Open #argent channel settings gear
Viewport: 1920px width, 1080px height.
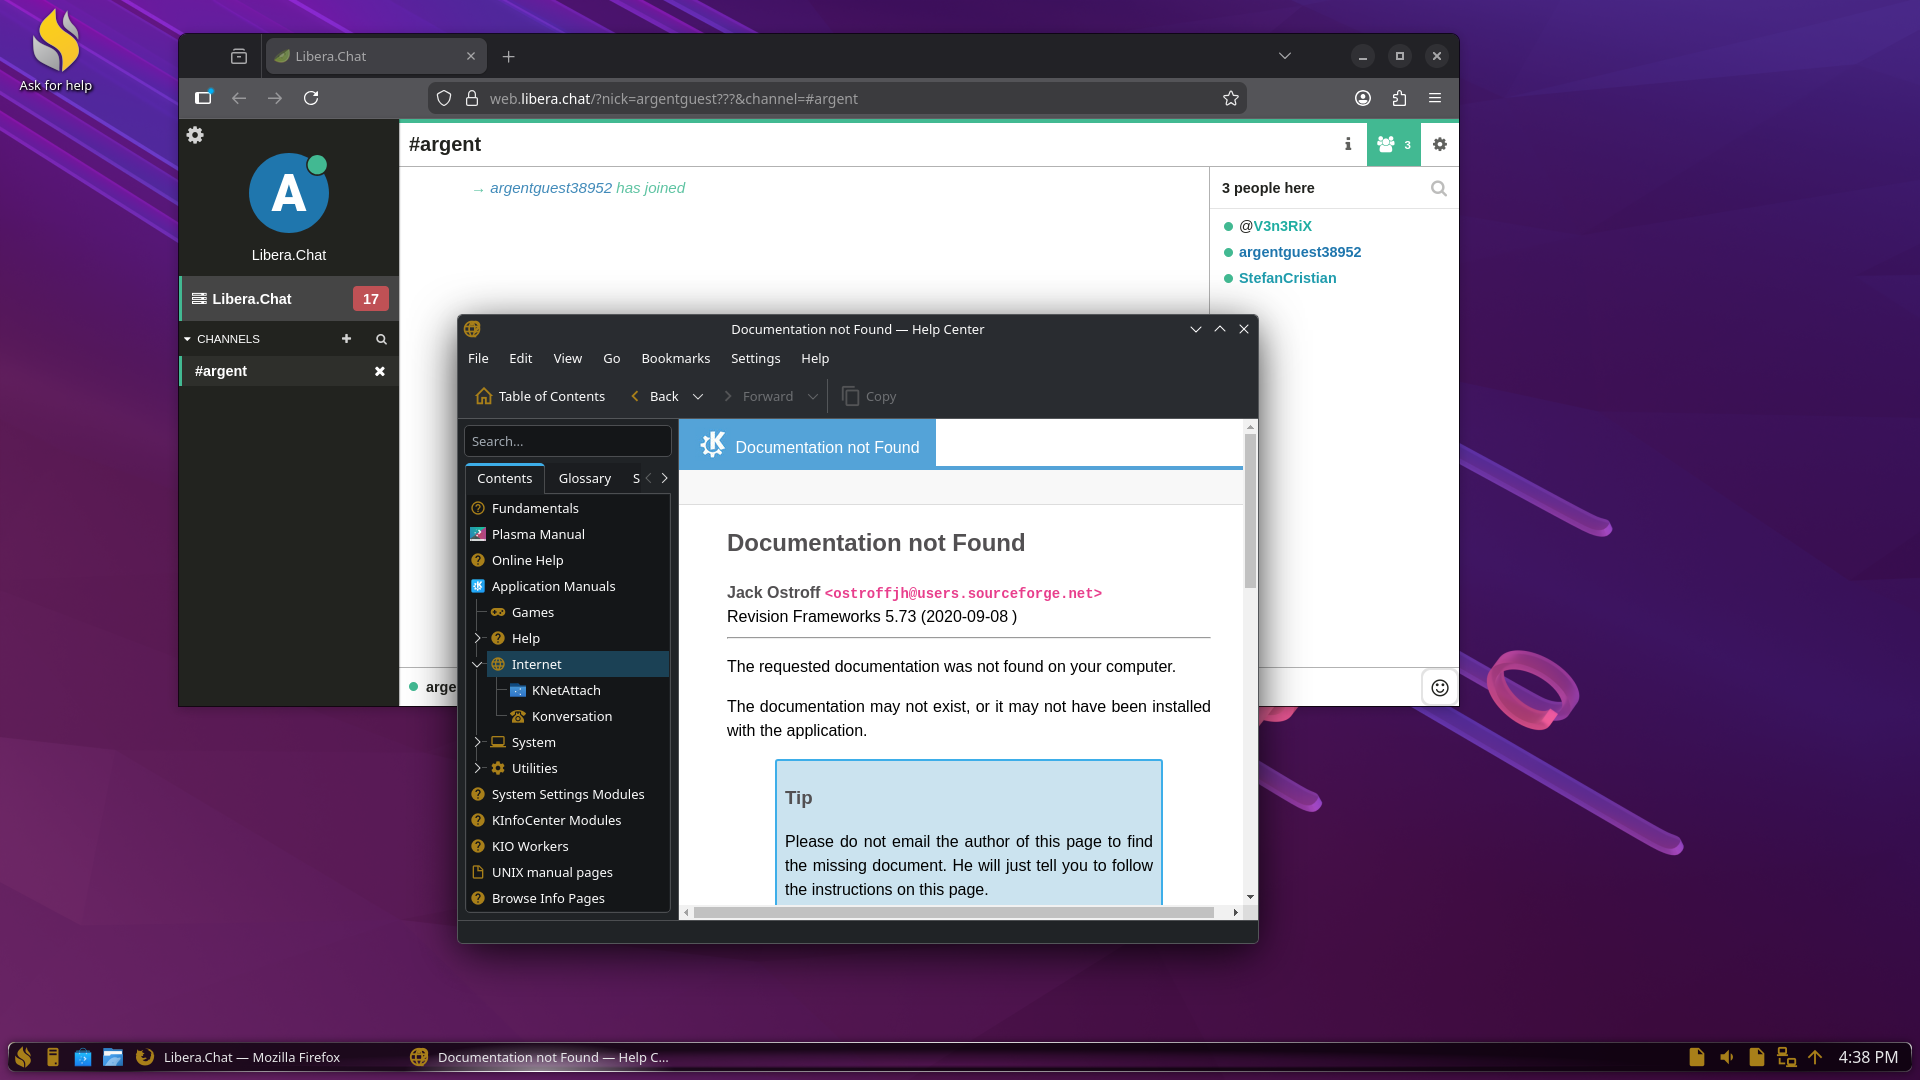pos(1440,144)
